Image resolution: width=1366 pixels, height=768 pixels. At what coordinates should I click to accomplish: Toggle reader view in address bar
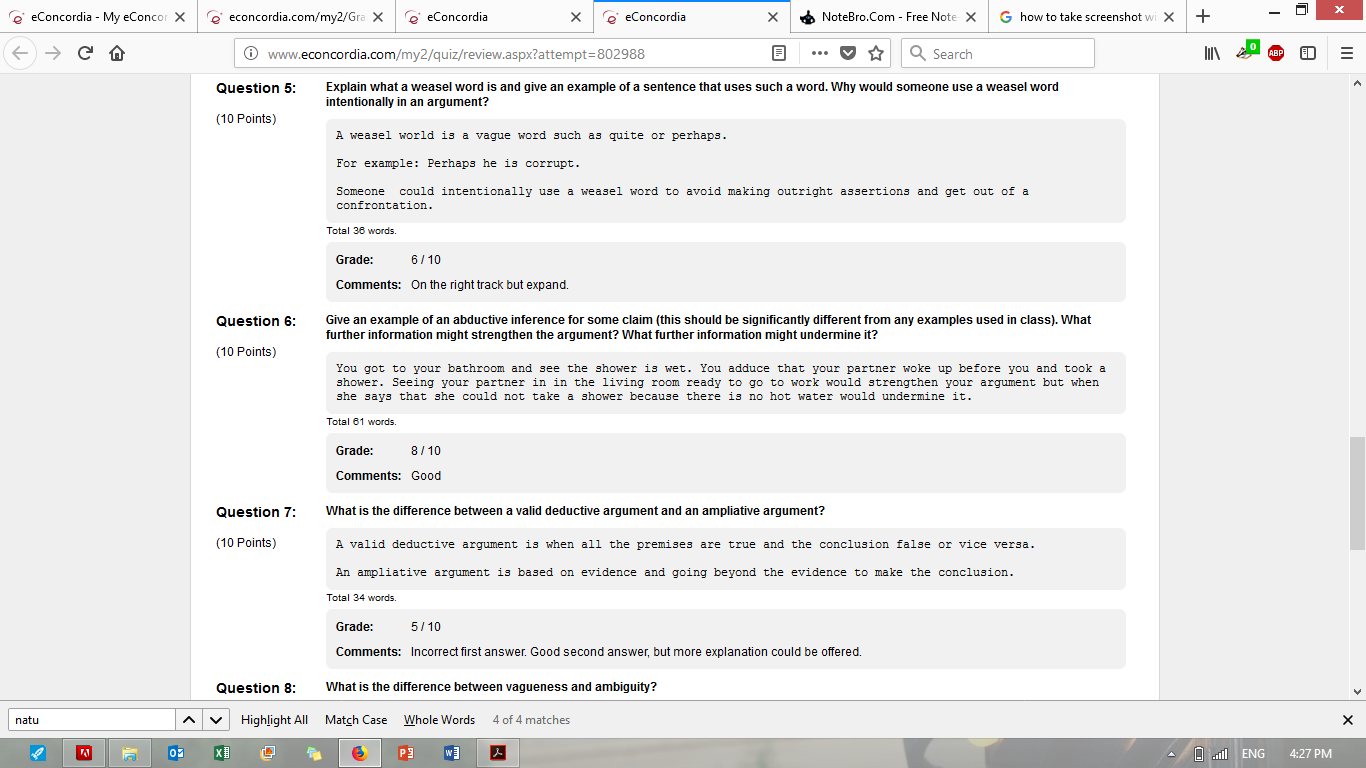pyautogui.click(x=779, y=54)
